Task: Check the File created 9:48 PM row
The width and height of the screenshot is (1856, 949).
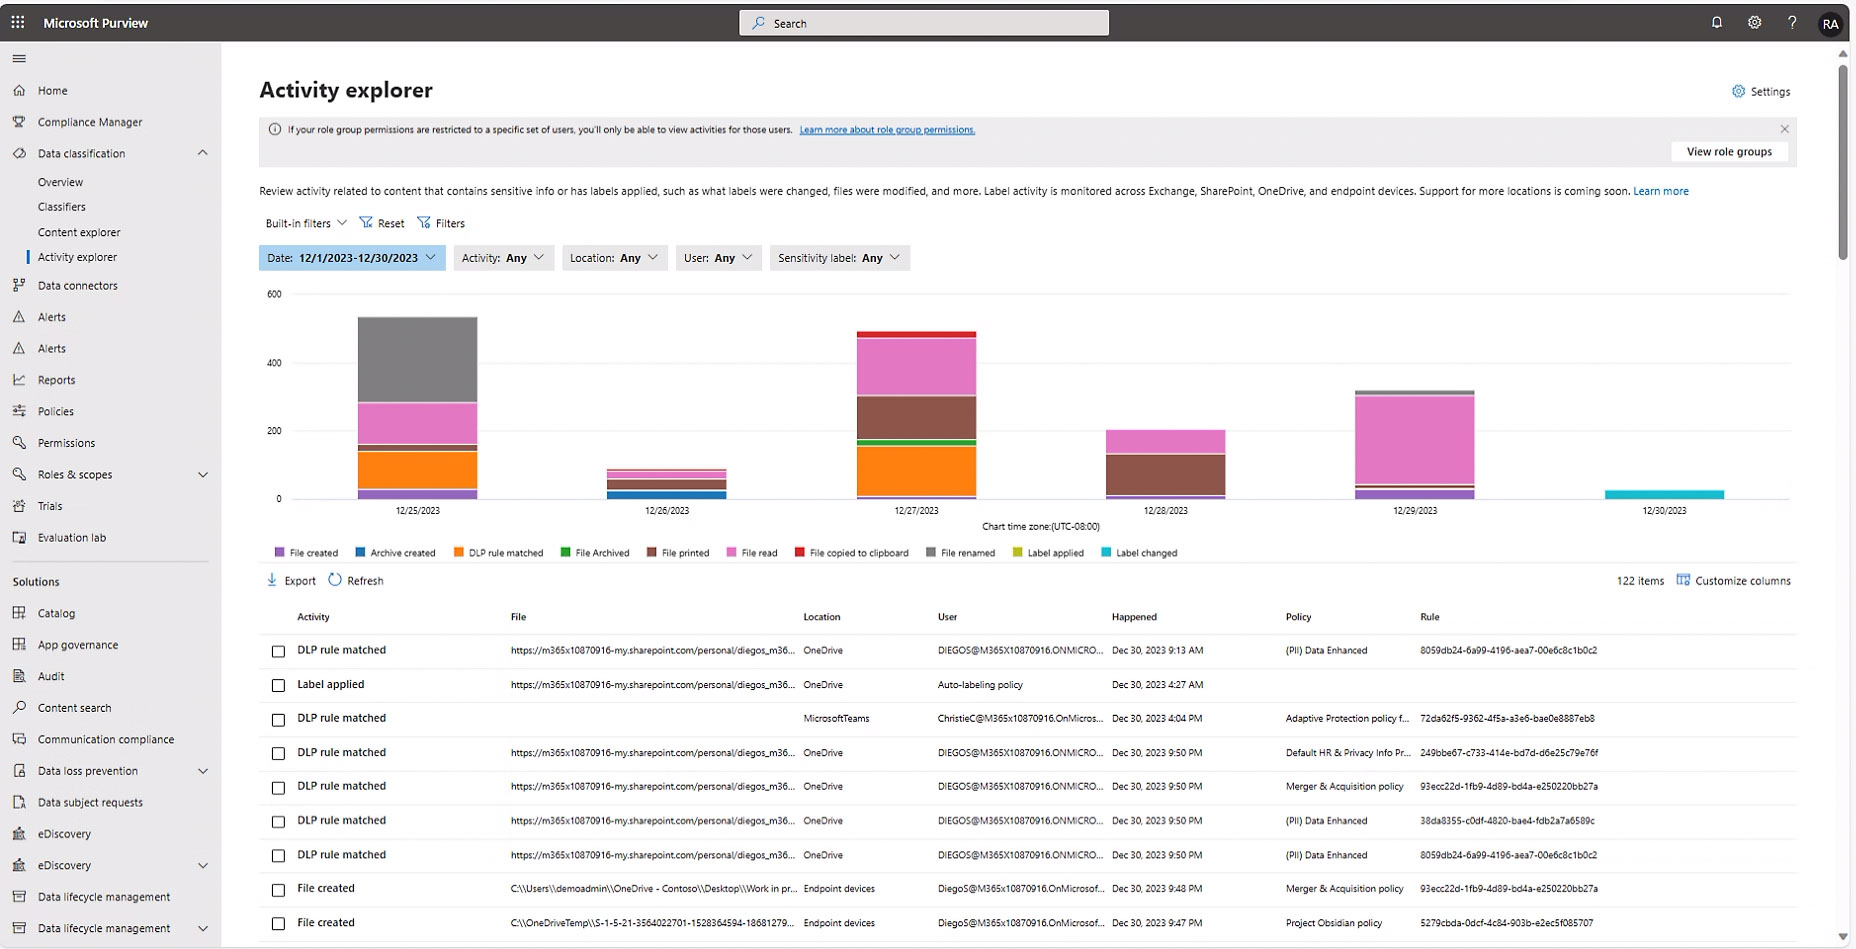Action: click(x=278, y=890)
